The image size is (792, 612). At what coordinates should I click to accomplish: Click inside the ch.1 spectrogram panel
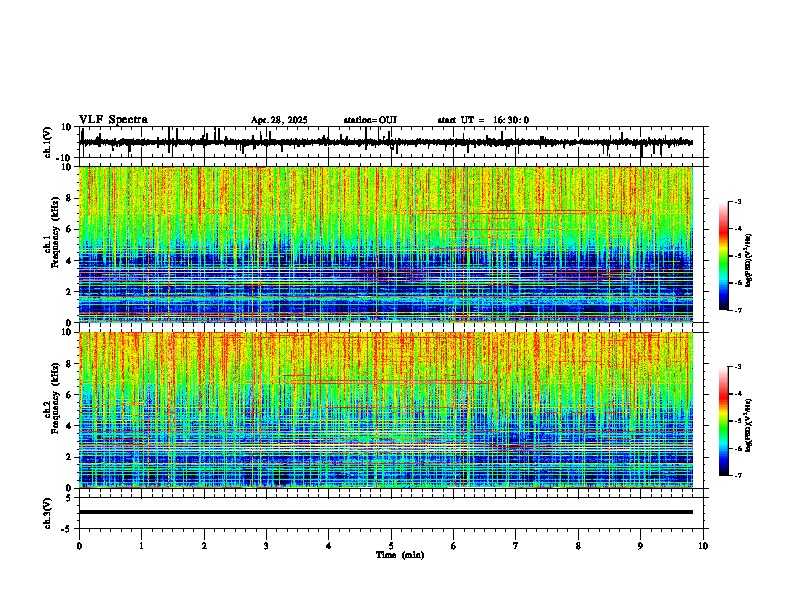click(x=386, y=244)
